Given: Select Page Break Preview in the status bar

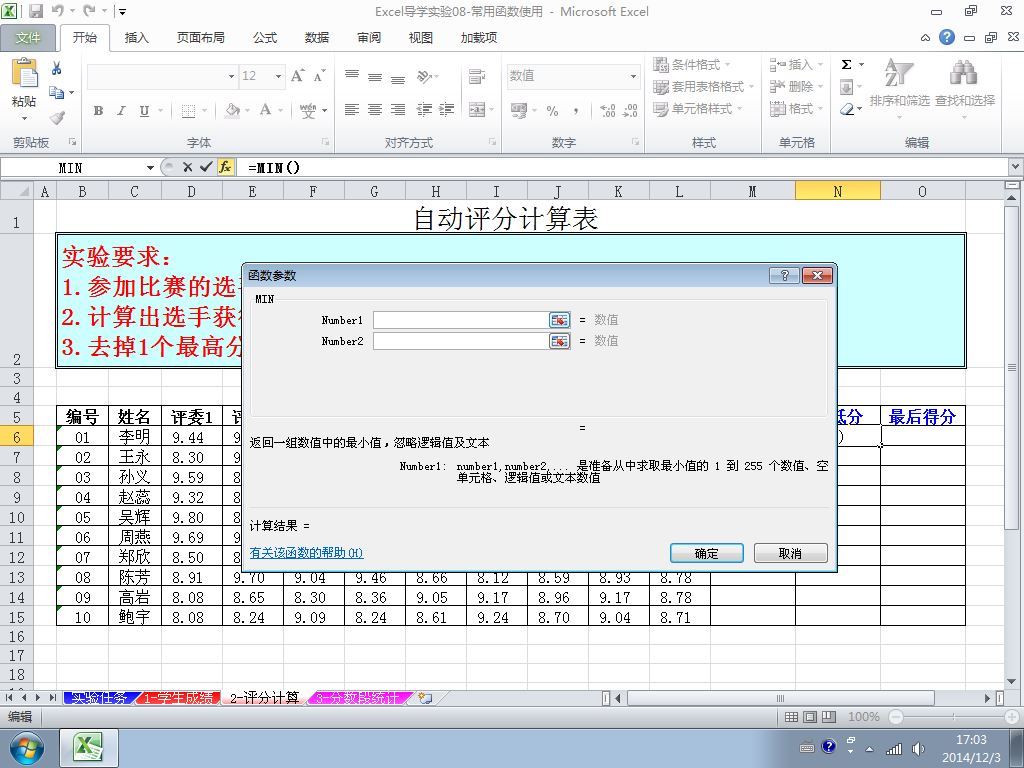Looking at the screenshot, I should point(829,717).
